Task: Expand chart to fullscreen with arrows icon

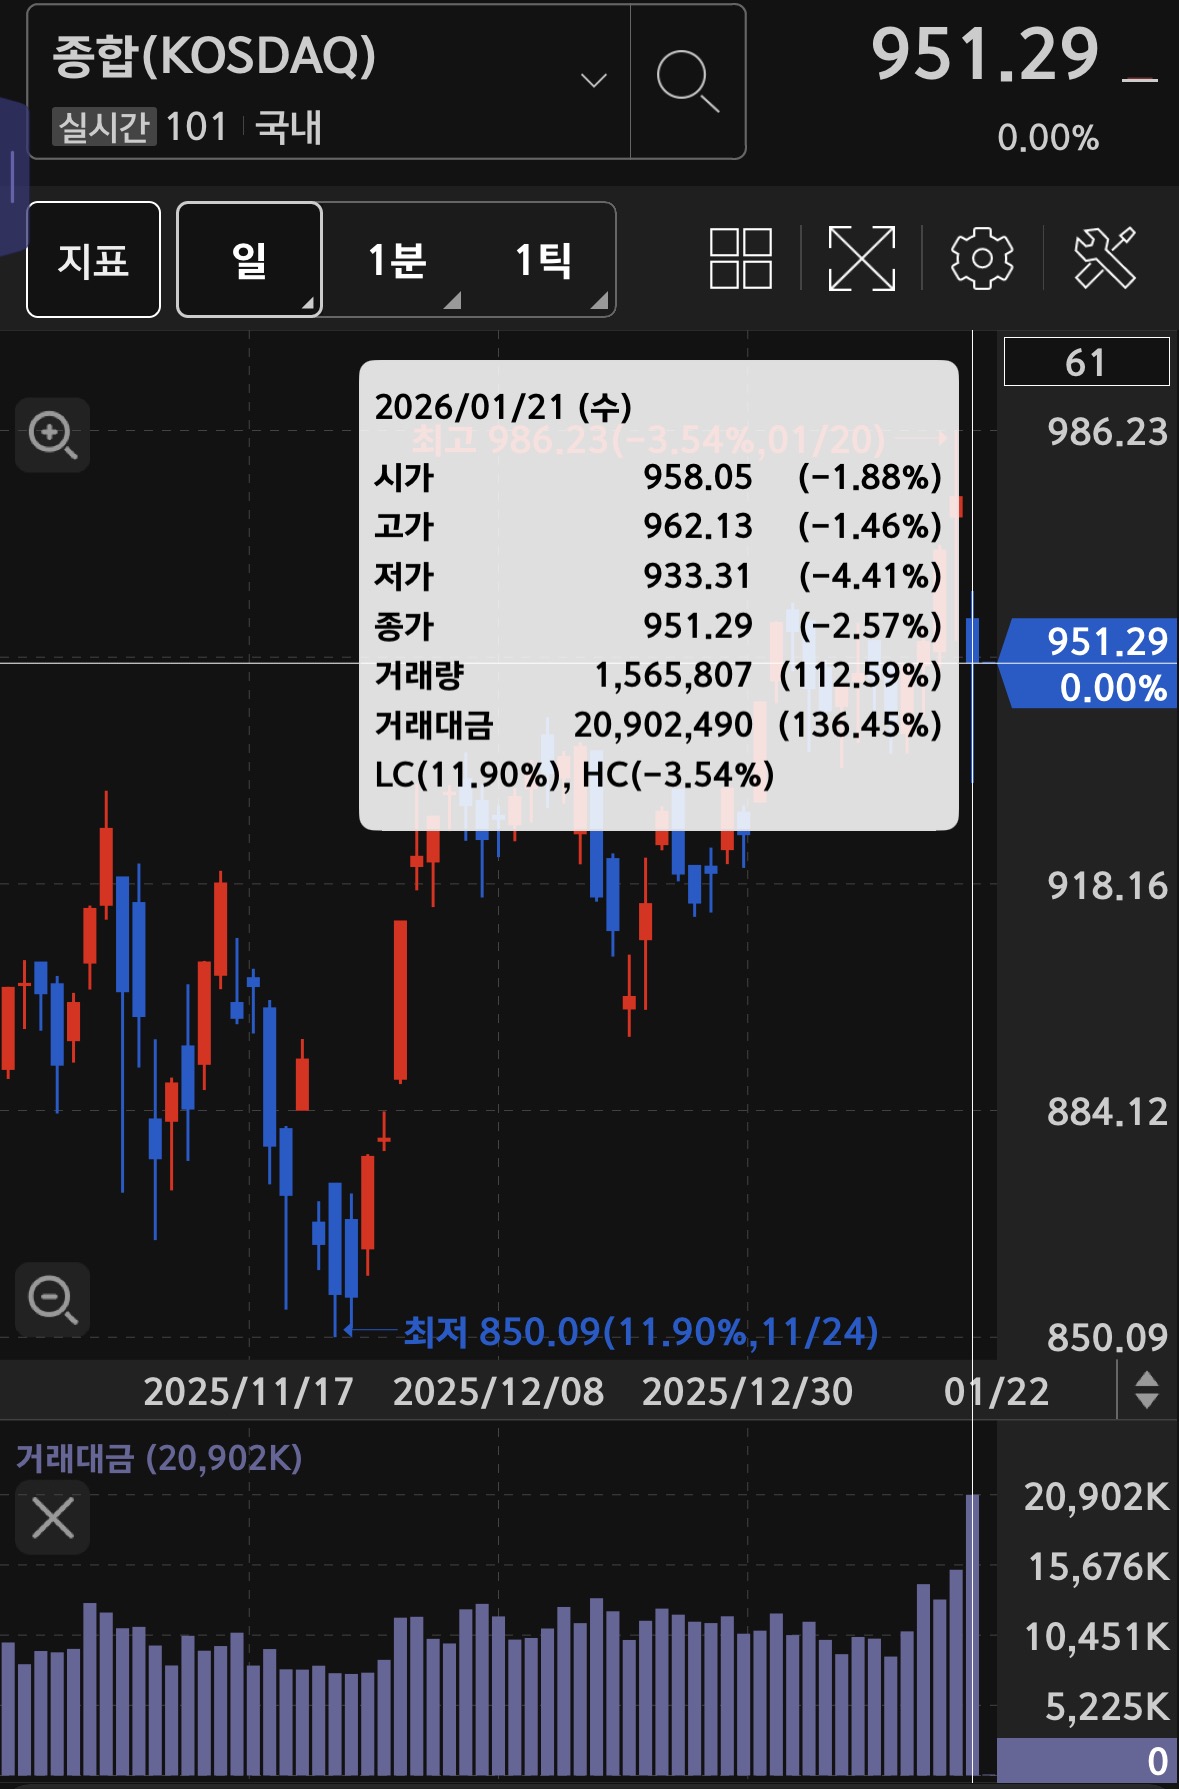Action: [x=861, y=258]
